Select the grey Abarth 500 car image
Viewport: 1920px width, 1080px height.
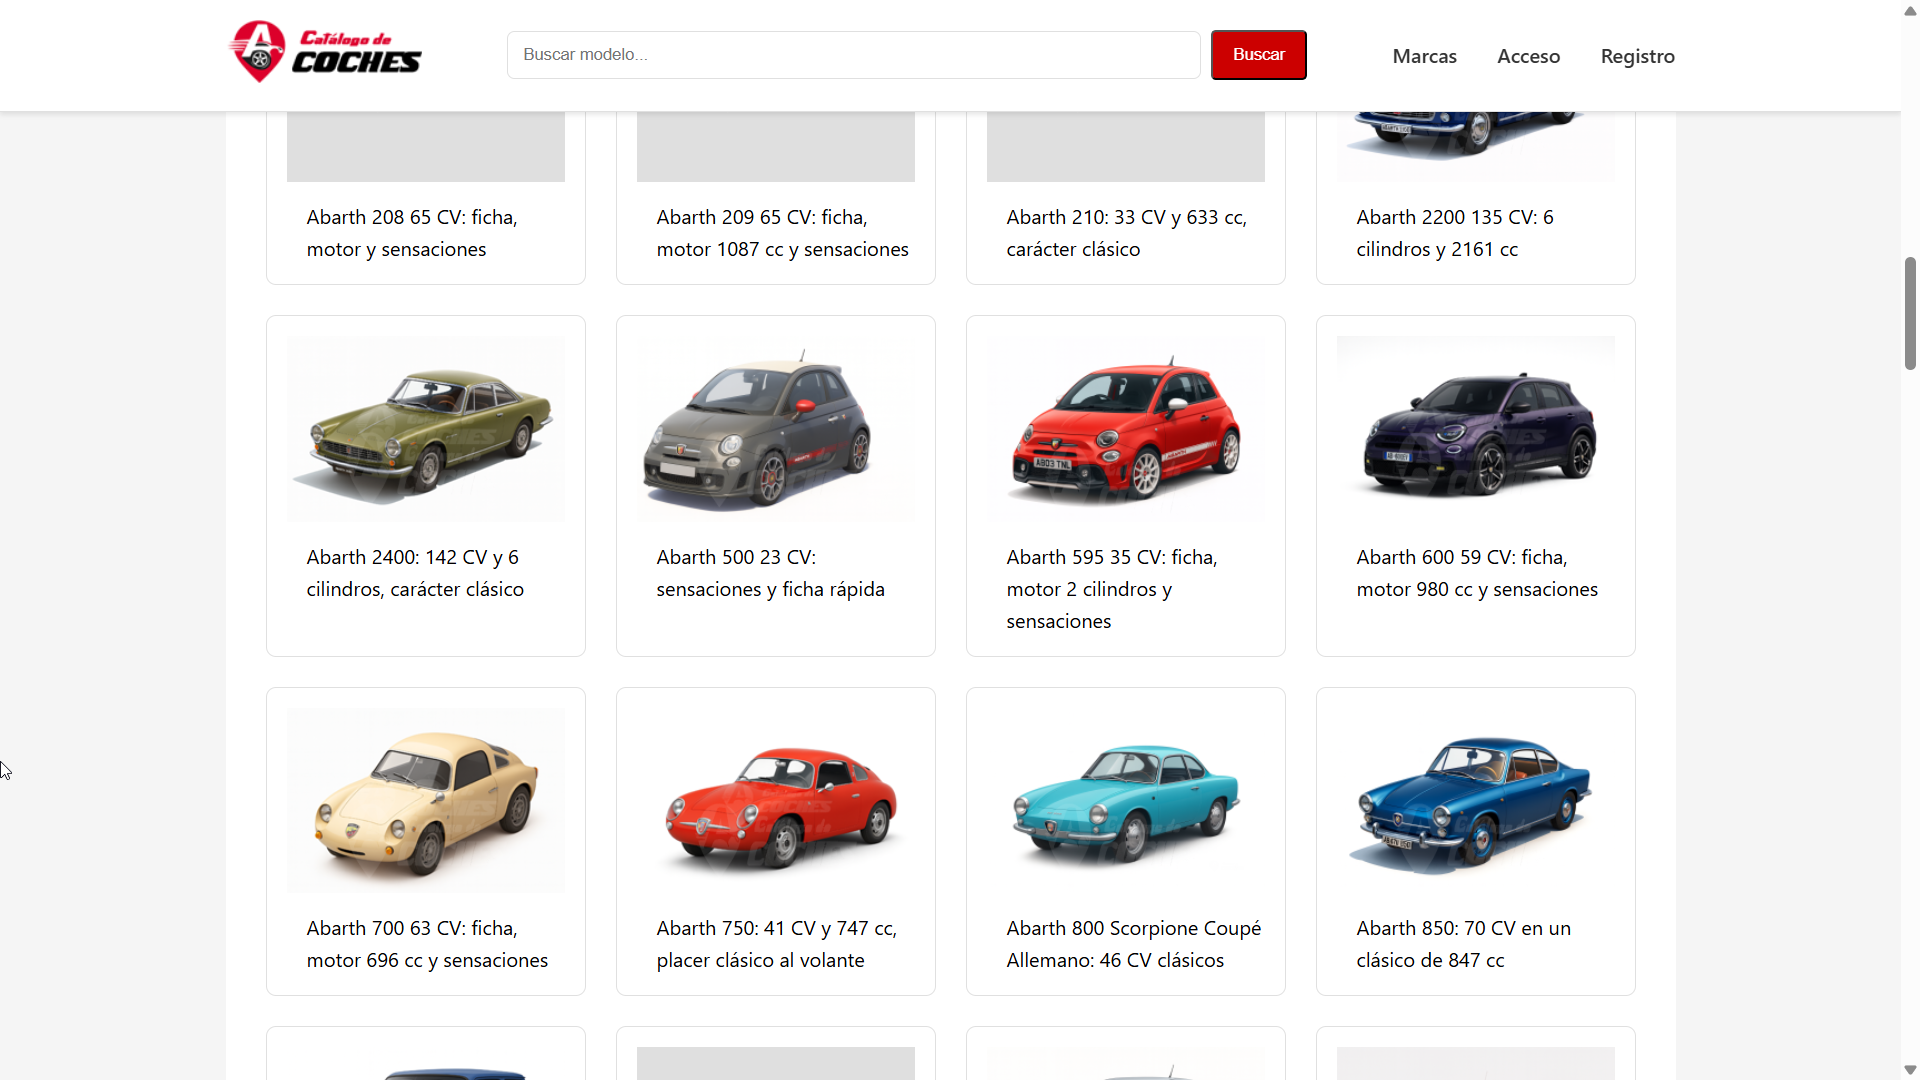(776, 428)
